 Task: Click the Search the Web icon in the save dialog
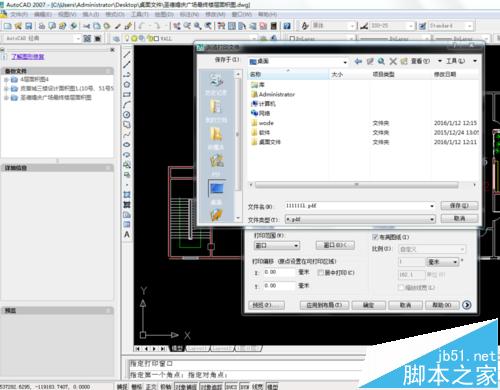pyautogui.click(x=381, y=61)
